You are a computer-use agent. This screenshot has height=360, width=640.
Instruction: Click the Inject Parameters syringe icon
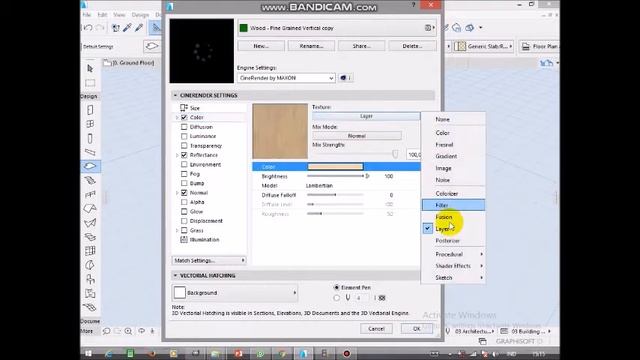coord(139,28)
